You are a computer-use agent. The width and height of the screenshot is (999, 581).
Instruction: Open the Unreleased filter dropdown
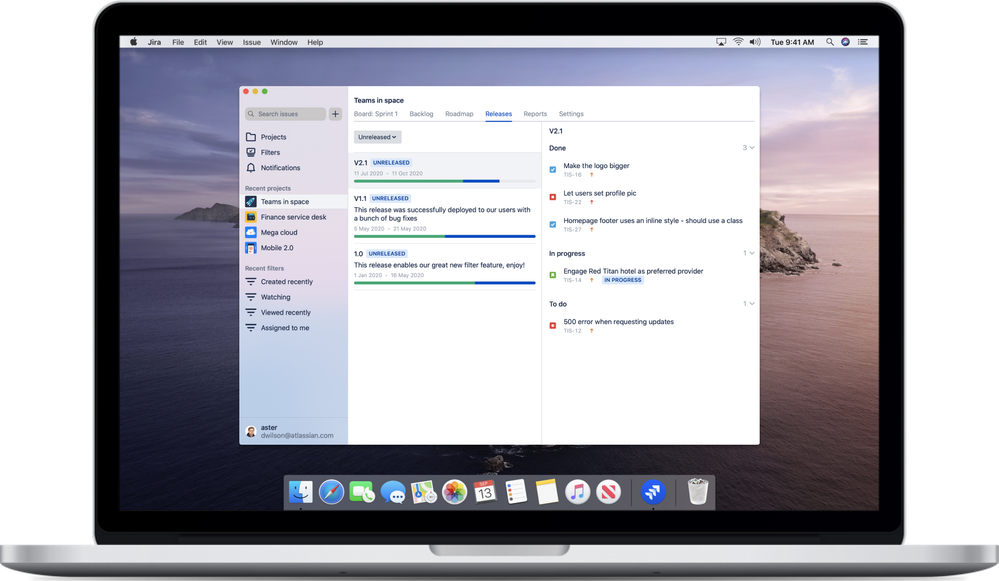(x=377, y=137)
